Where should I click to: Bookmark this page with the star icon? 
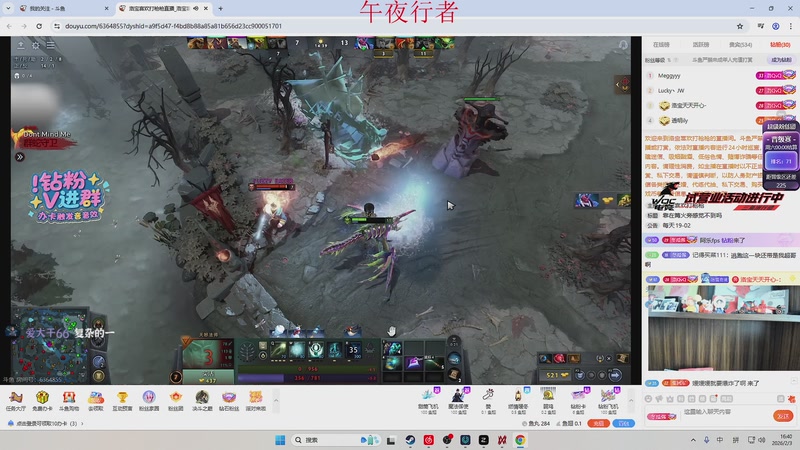[x=740, y=26]
